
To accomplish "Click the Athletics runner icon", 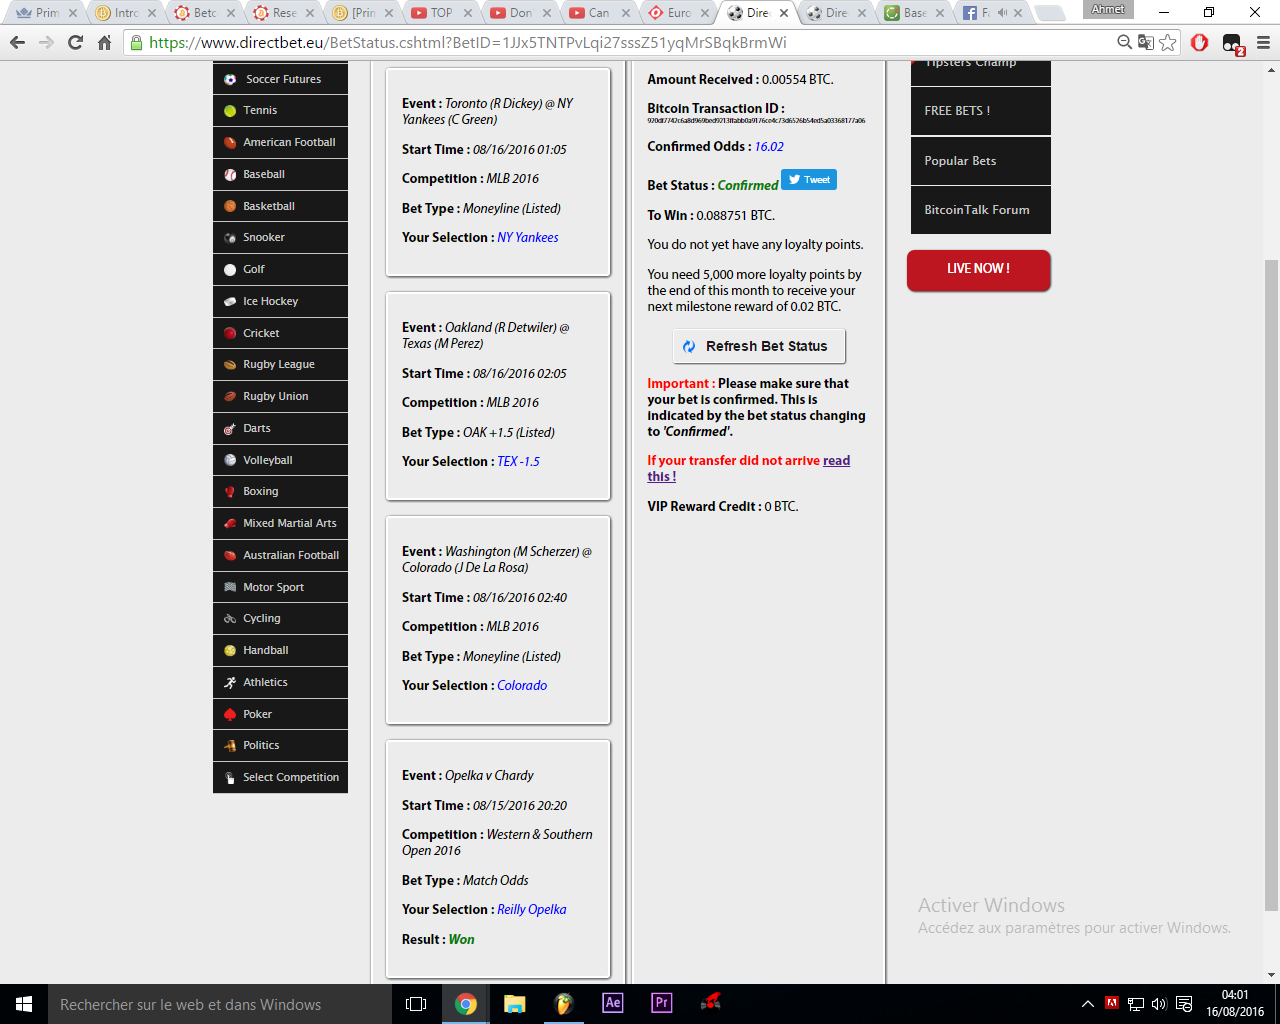I will [230, 683].
